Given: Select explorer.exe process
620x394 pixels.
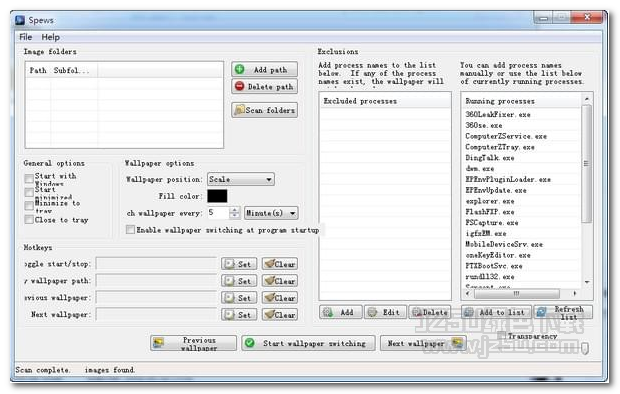Looking at the screenshot, I should (x=490, y=201).
